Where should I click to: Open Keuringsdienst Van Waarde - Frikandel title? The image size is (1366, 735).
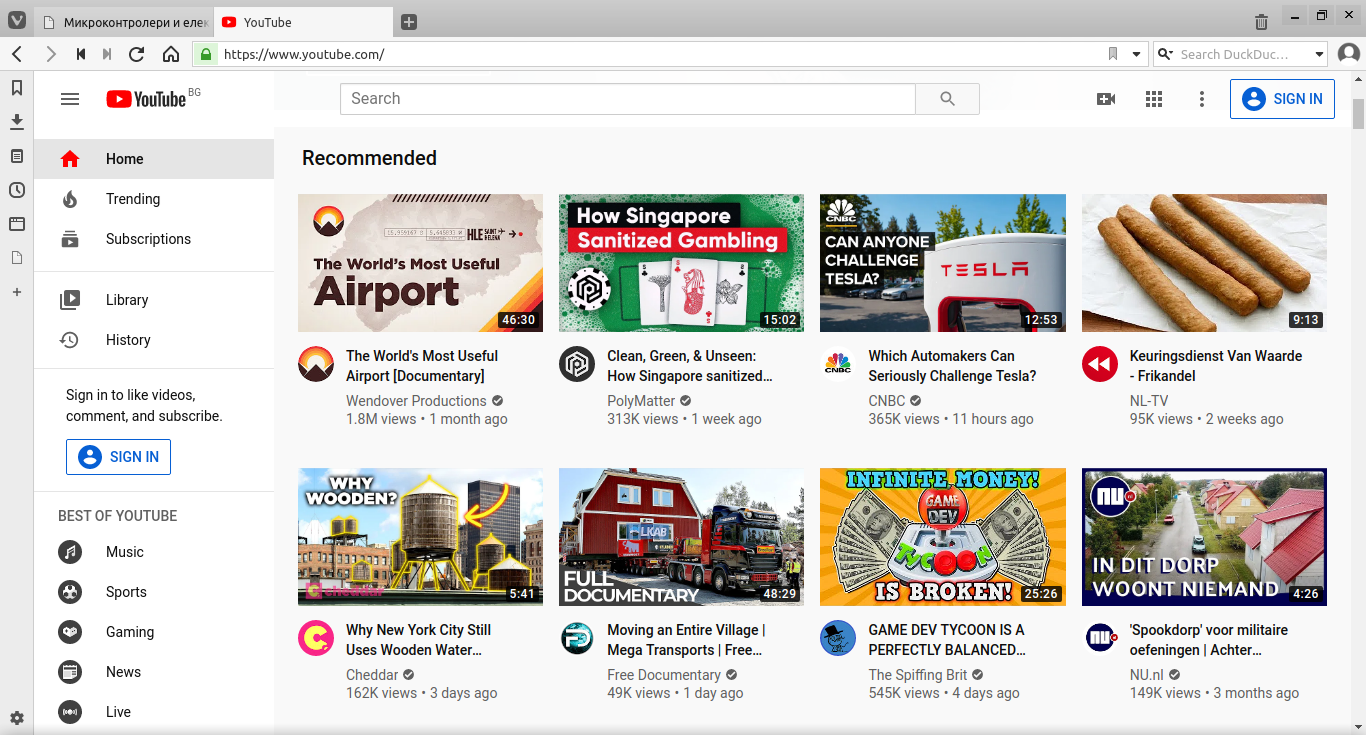(x=1216, y=366)
